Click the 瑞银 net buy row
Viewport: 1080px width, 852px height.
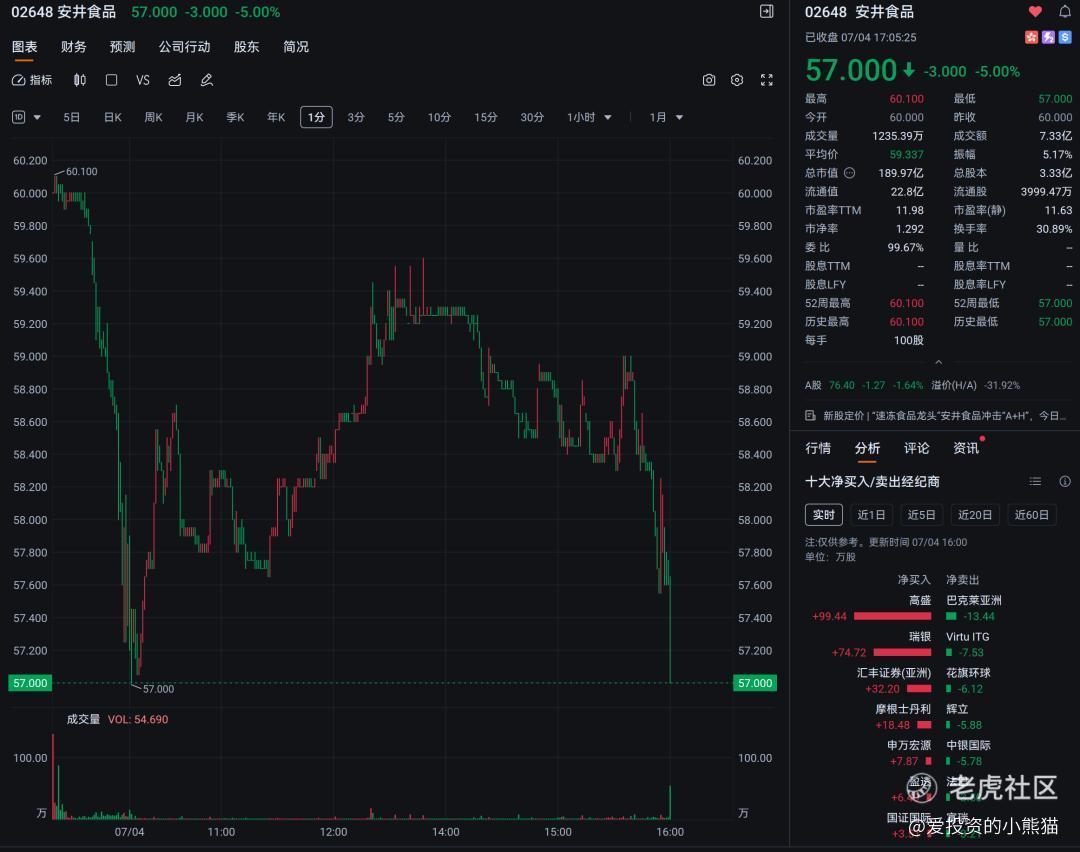coord(882,645)
